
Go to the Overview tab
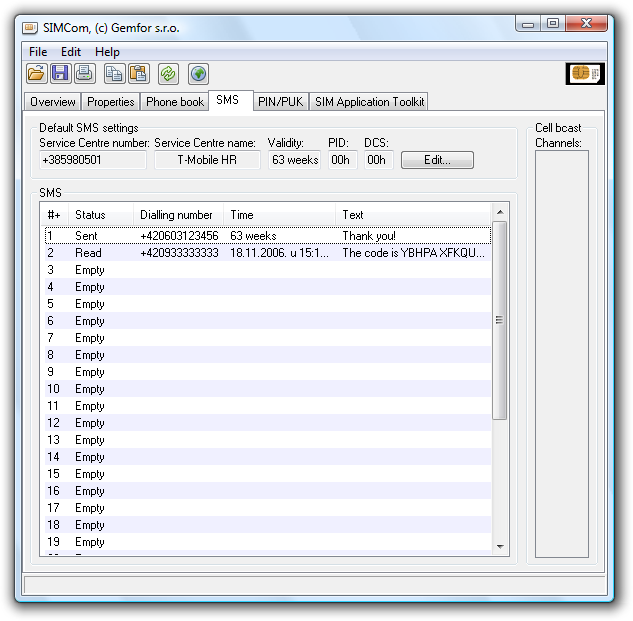click(52, 102)
